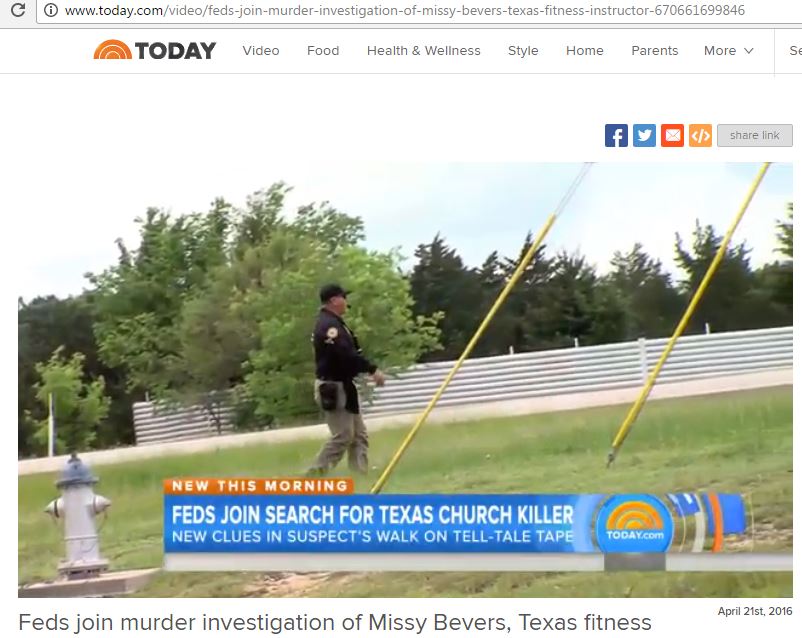Image resolution: width=802 pixels, height=638 pixels.
Task: Open the Home section link
Action: click(x=585, y=51)
